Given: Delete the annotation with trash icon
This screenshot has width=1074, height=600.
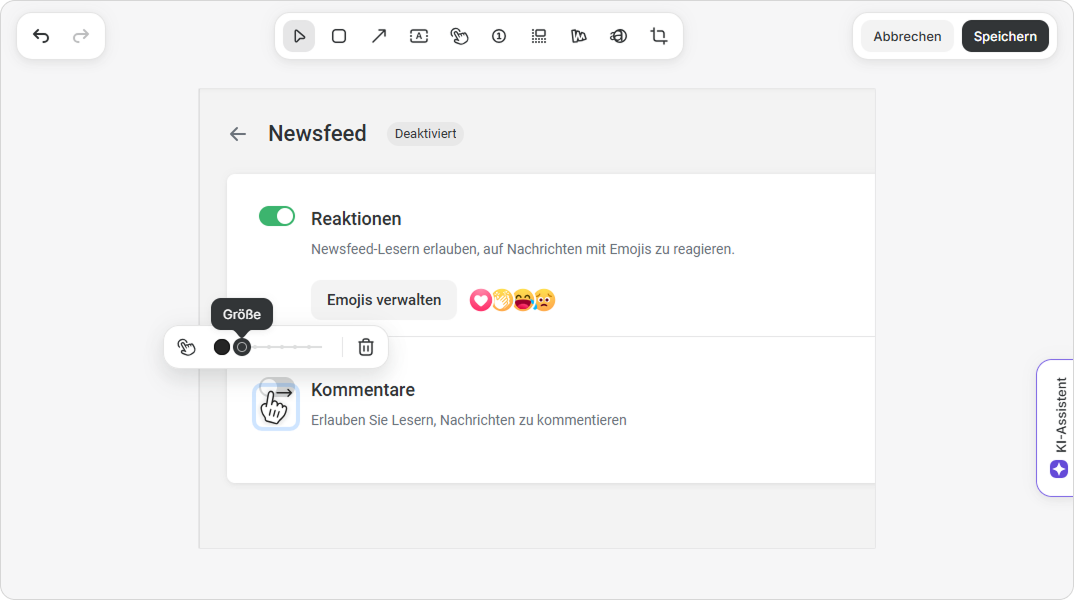Looking at the screenshot, I should tap(366, 347).
